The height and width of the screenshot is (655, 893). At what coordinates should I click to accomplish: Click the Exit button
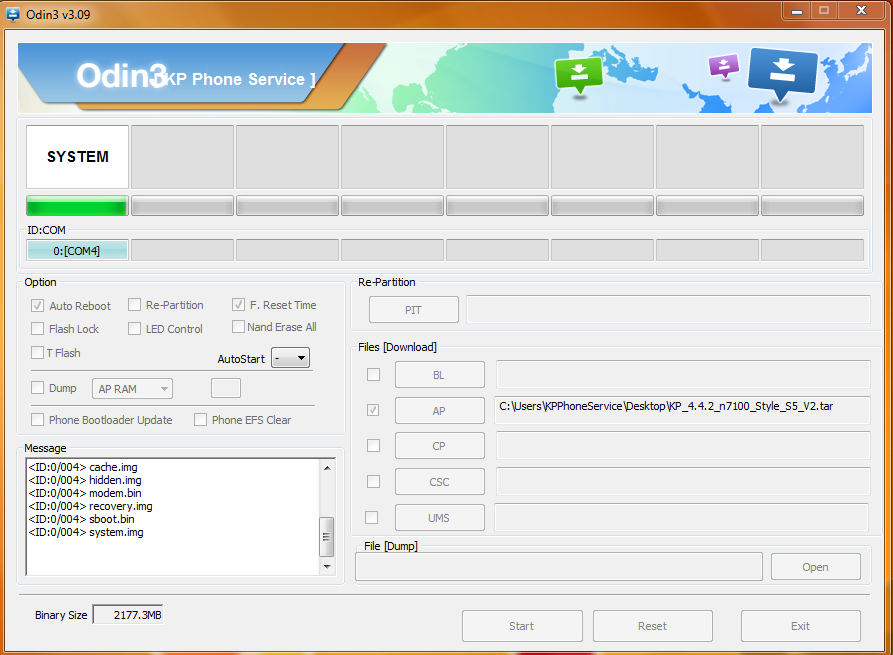[801, 626]
